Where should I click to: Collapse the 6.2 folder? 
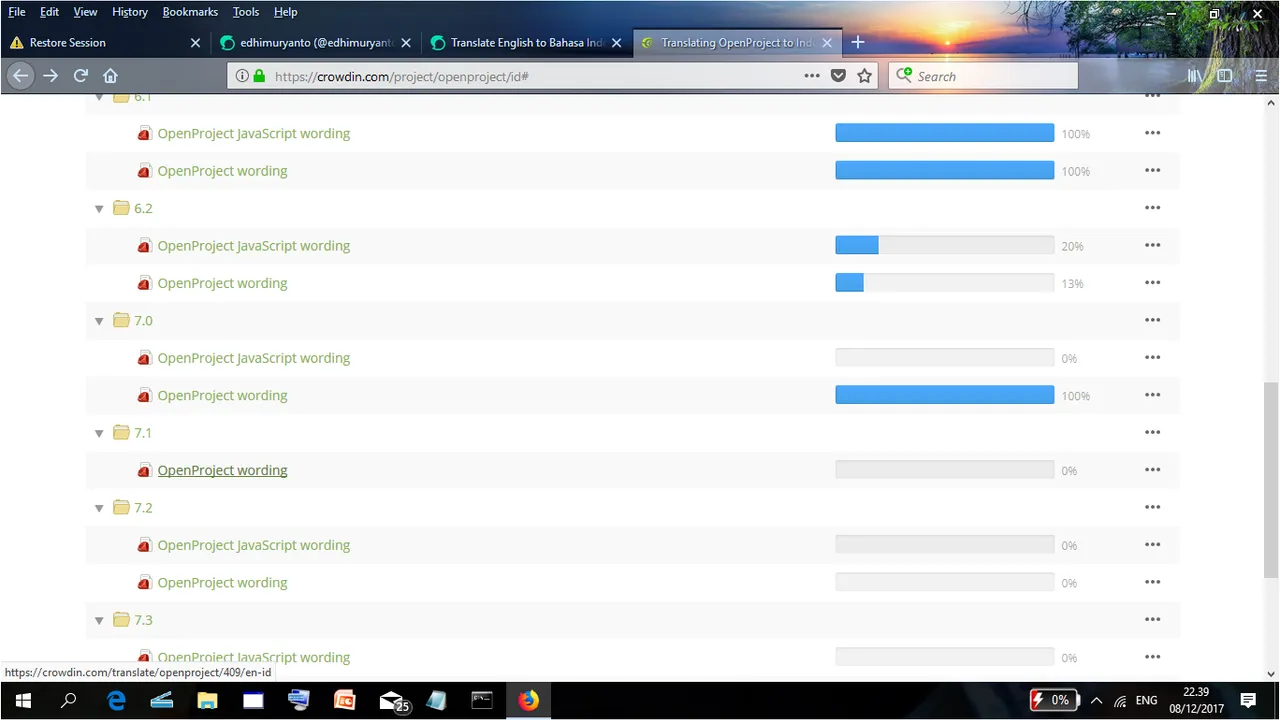point(99,209)
